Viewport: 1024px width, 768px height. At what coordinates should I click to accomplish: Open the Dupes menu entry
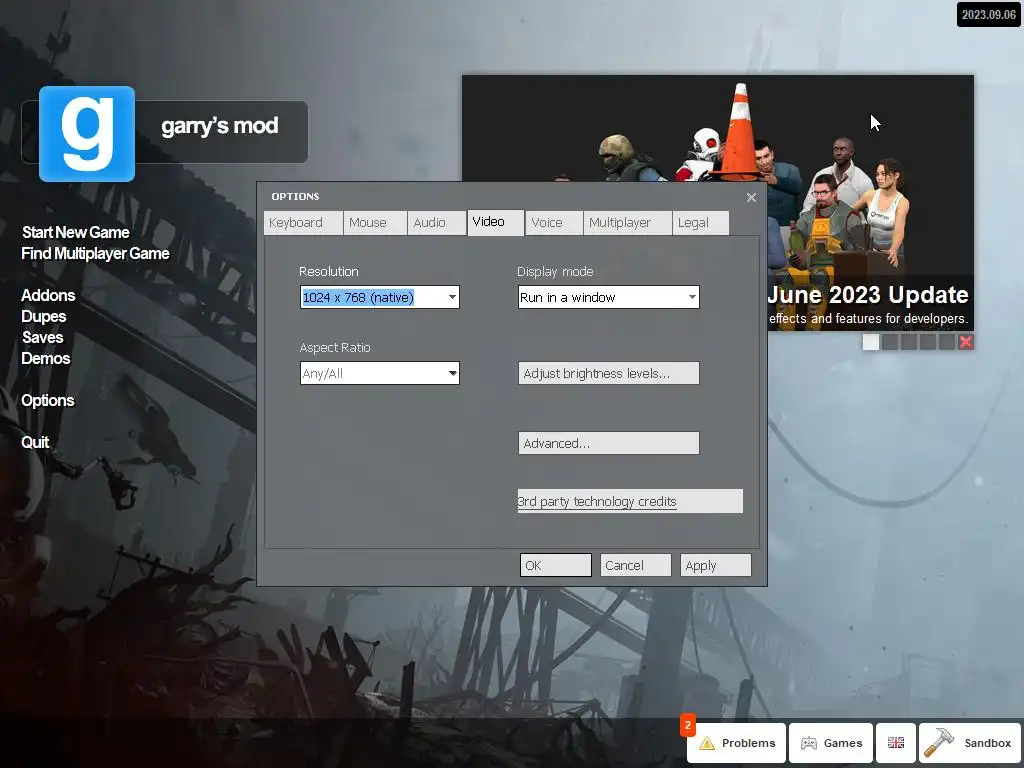tap(44, 316)
